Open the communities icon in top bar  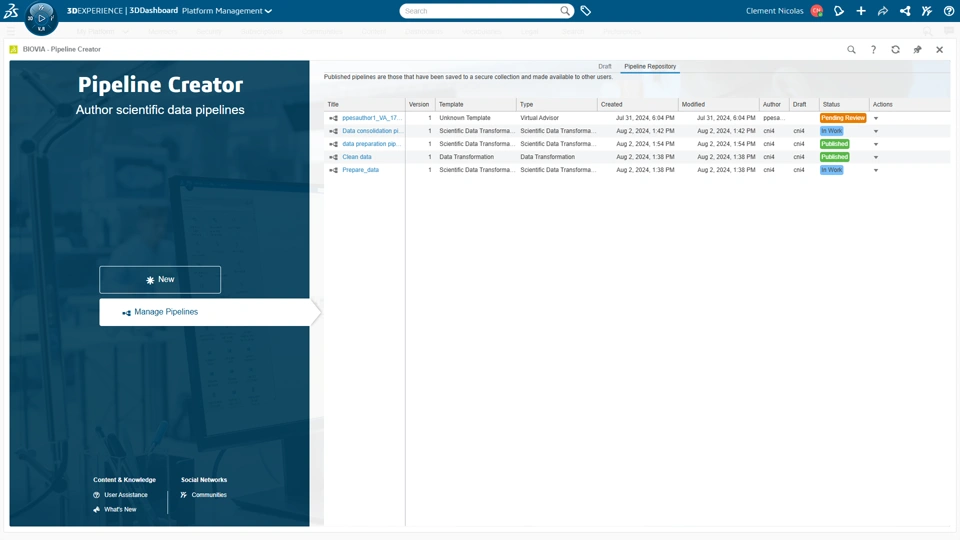tap(927, 10)
